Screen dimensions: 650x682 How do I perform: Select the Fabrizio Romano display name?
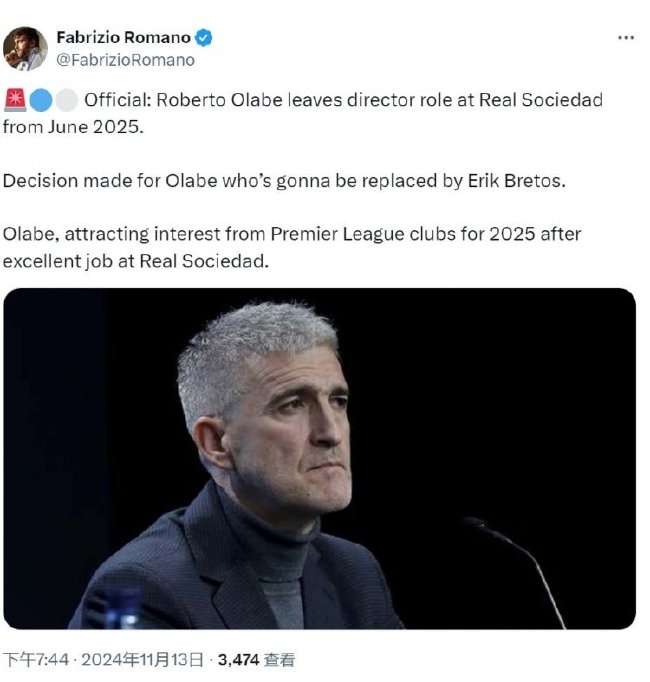tap(124, 38)
